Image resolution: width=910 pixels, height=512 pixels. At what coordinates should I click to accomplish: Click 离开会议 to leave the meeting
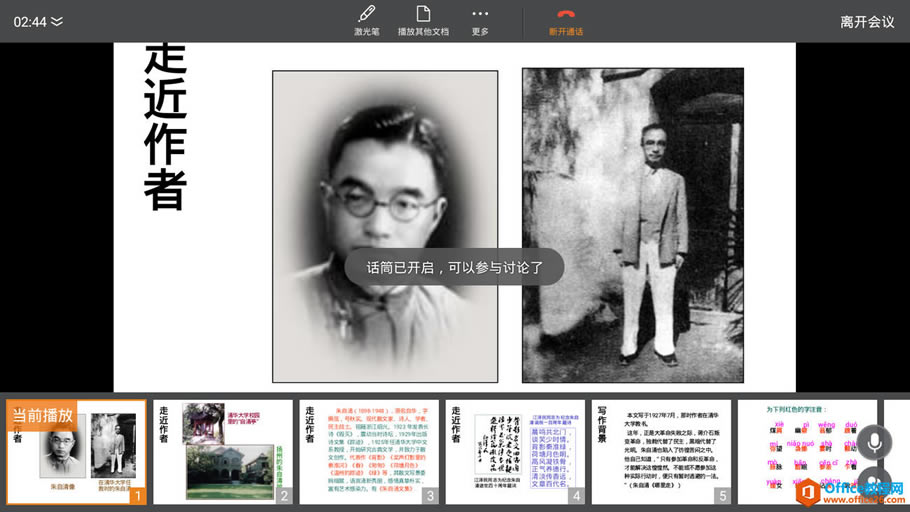[x=867, y=22]
